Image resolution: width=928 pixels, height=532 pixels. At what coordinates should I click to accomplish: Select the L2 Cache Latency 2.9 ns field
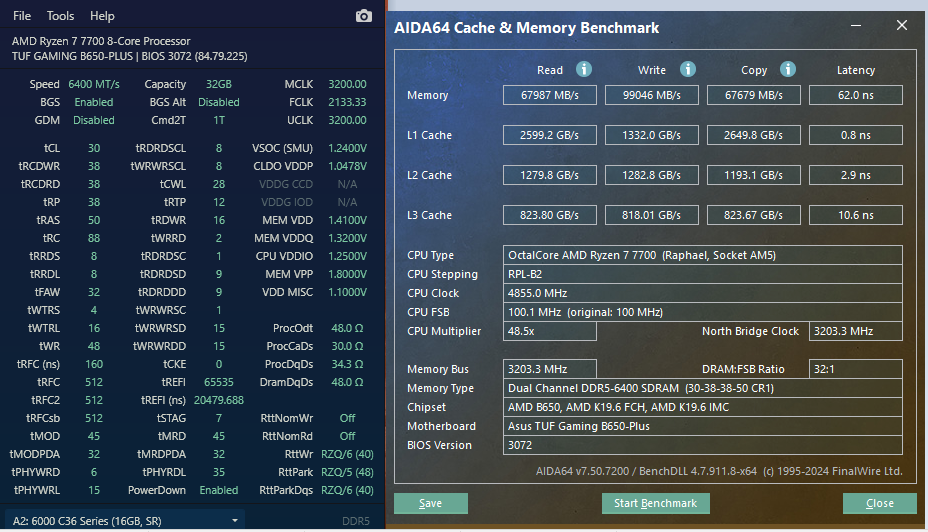pyautogui.click(x=856, y=175)
